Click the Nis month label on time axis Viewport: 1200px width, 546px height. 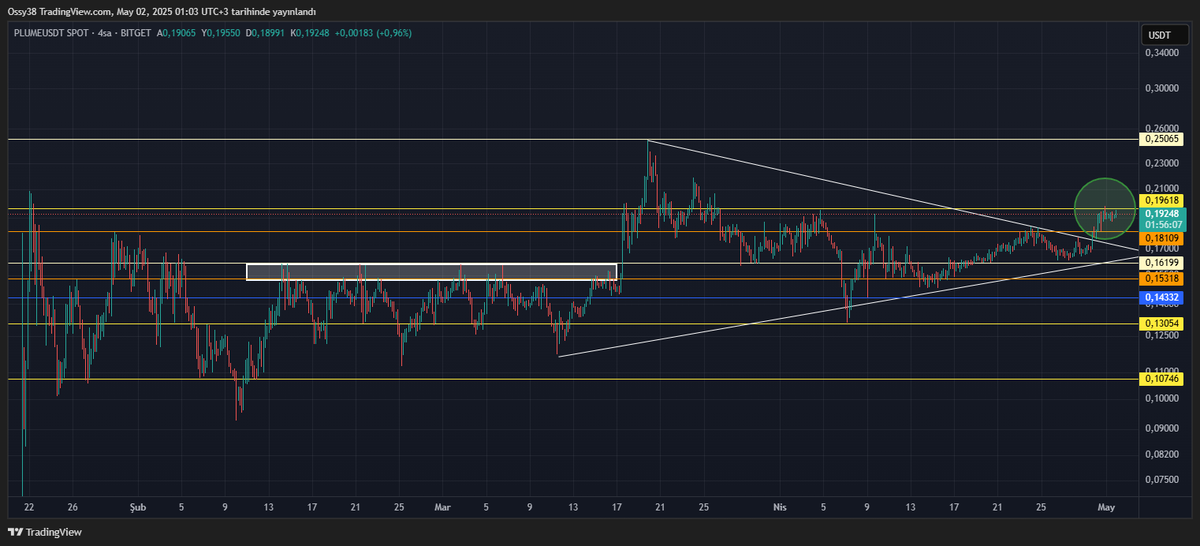(x=781, y=507)
